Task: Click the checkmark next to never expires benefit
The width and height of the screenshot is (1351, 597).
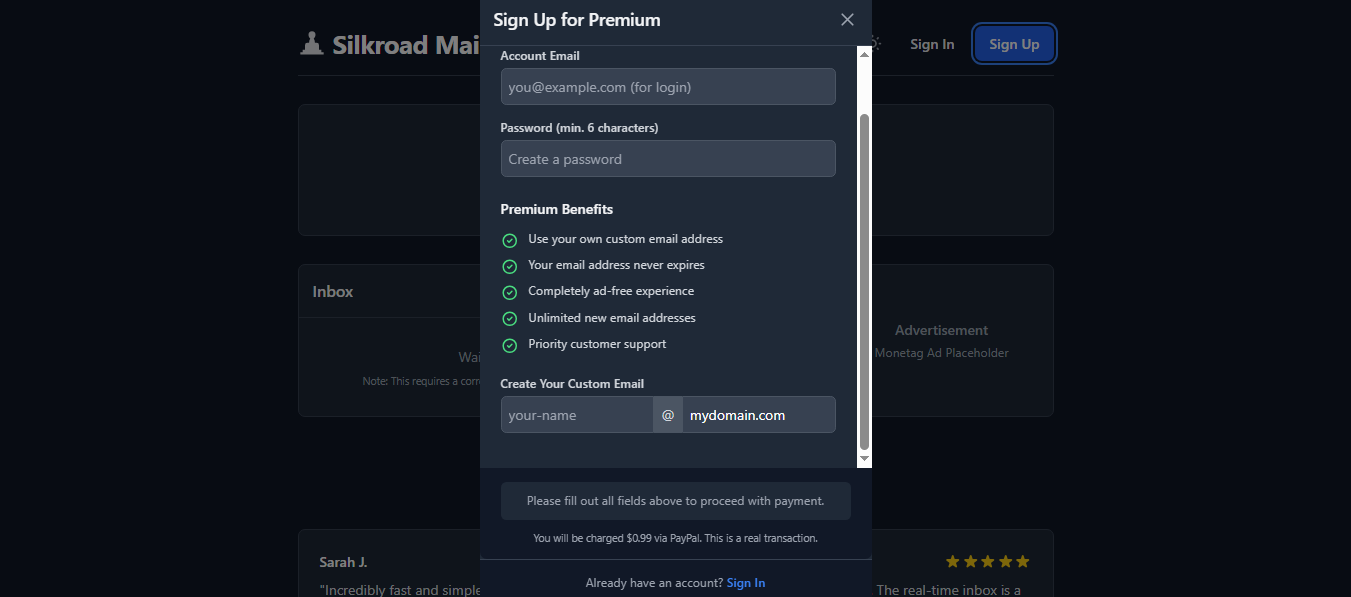Action: [x=509, y=266]
